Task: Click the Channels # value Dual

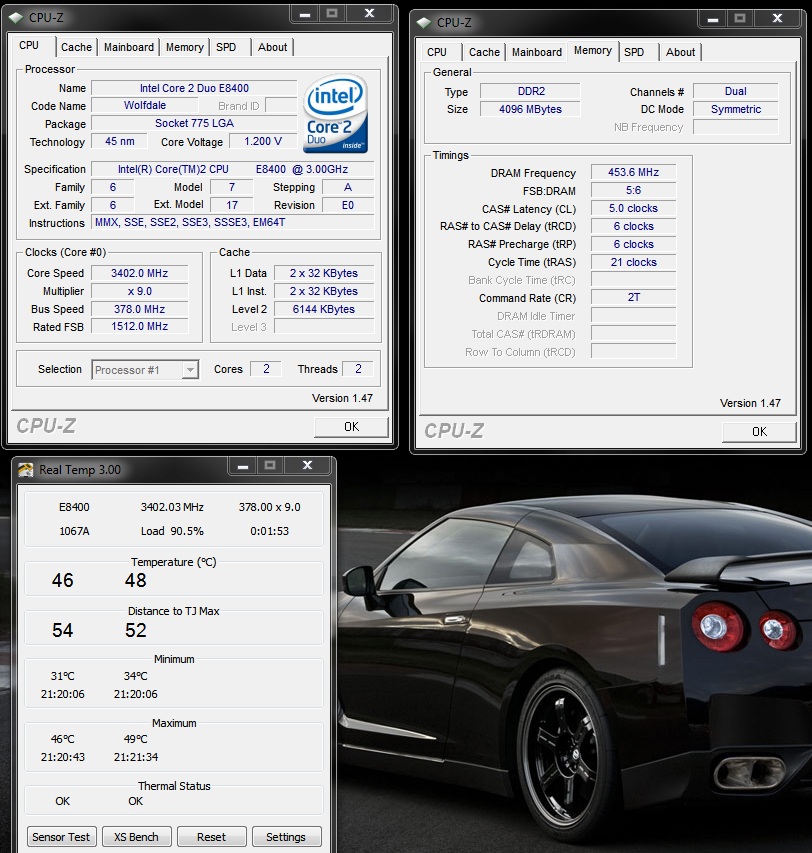Action: pos(736,91)
